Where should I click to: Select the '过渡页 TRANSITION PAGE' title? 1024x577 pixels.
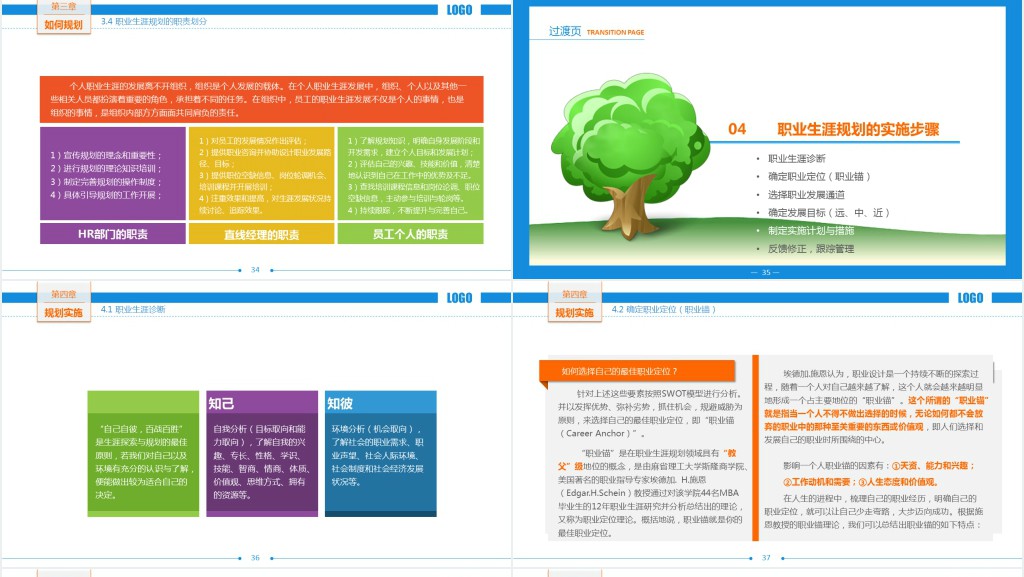point(596,32)
